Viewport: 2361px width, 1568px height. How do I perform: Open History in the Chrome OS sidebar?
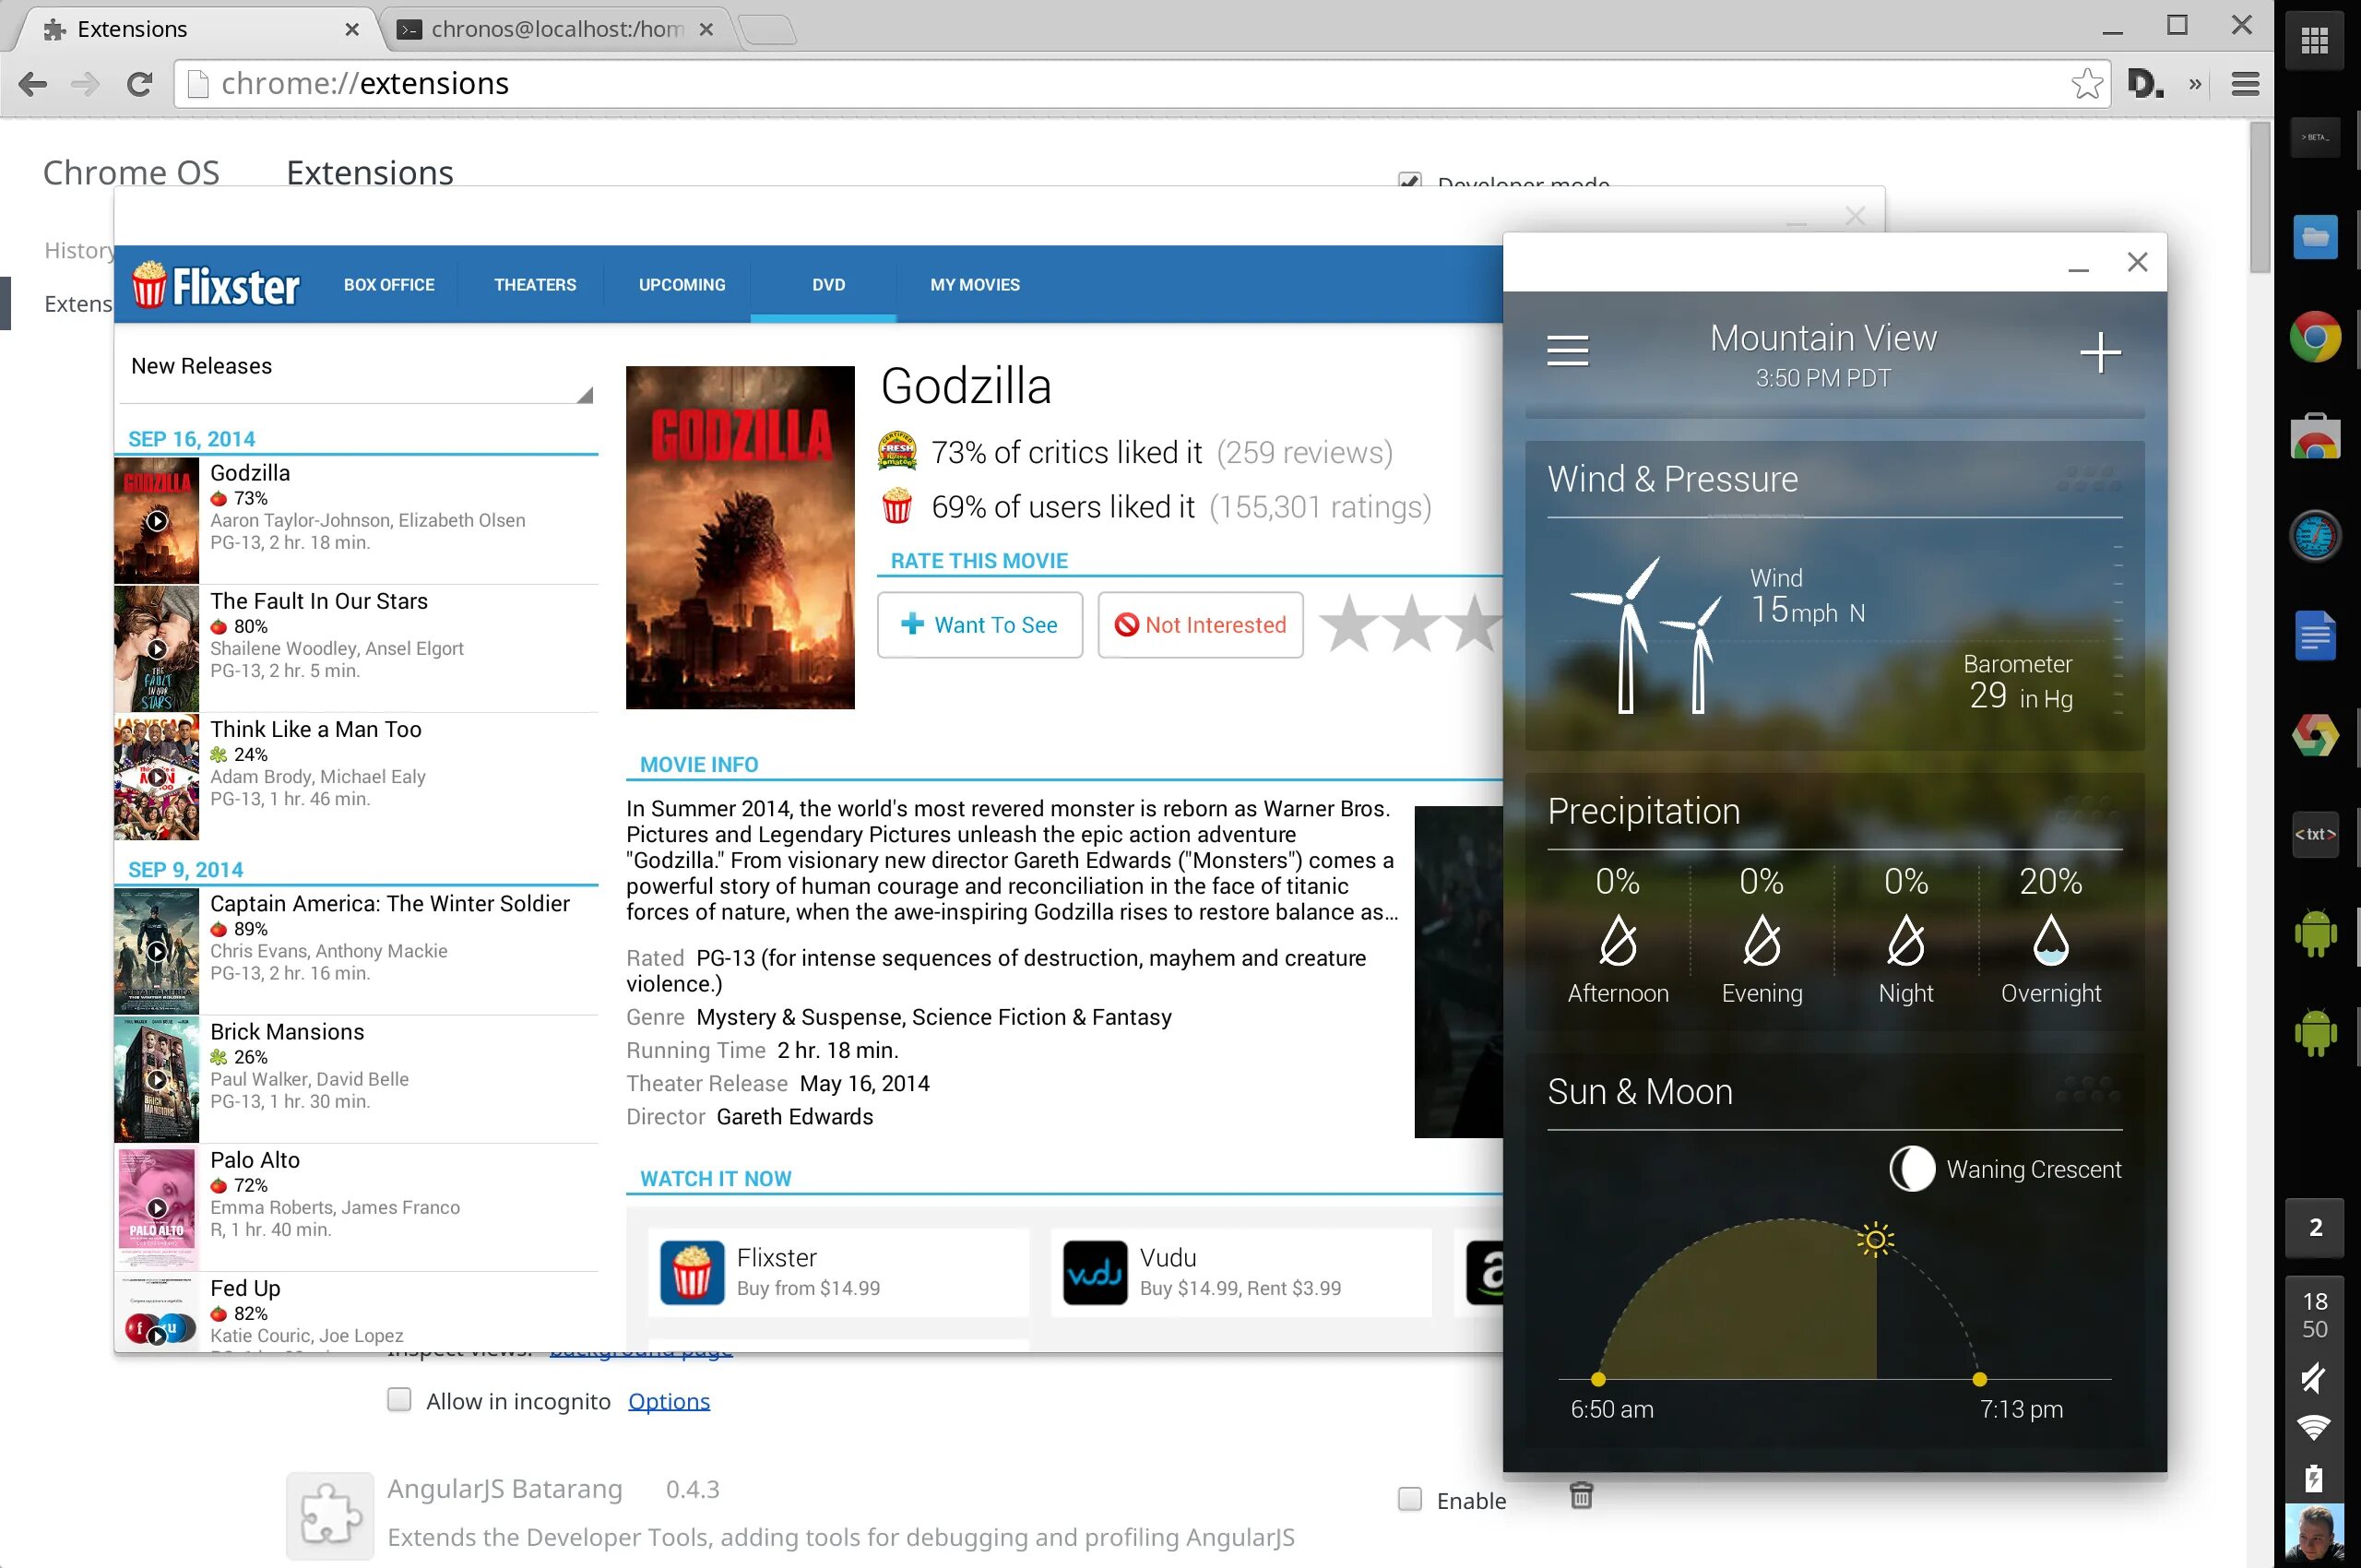(78, 250)
